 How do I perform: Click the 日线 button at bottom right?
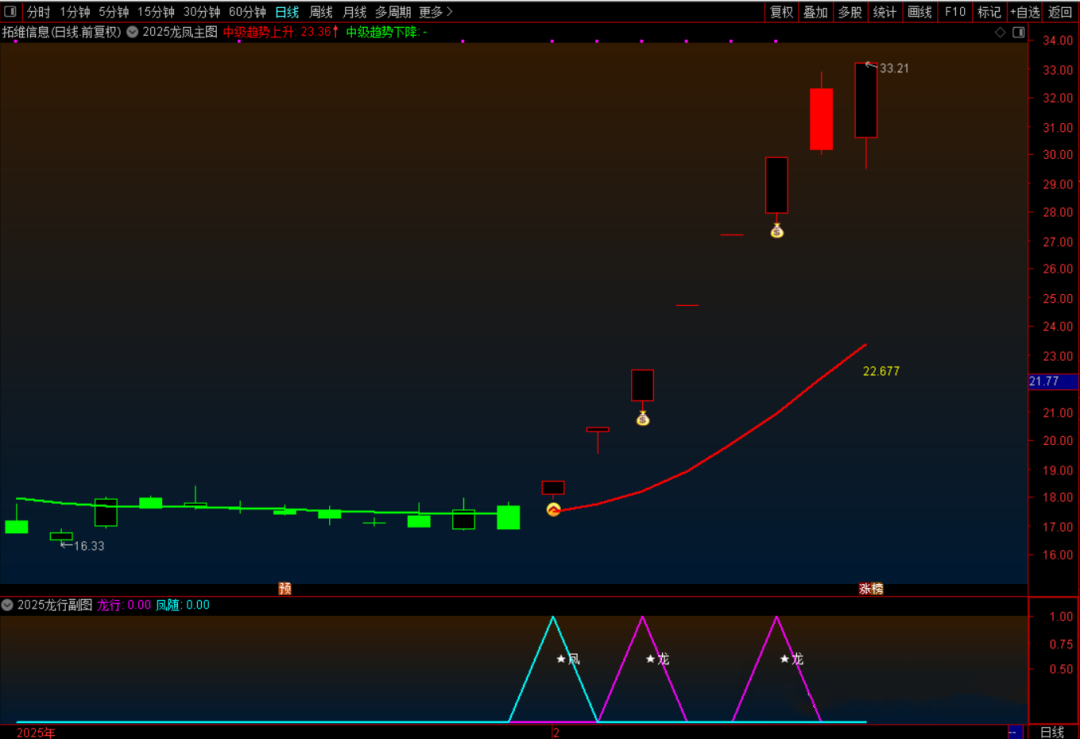click(x=1052, y=732)
